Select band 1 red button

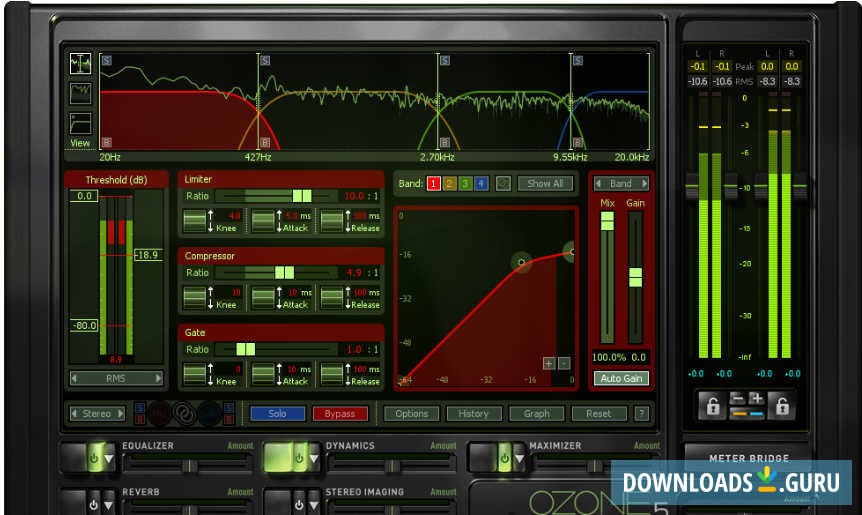[x=434, y=184]
